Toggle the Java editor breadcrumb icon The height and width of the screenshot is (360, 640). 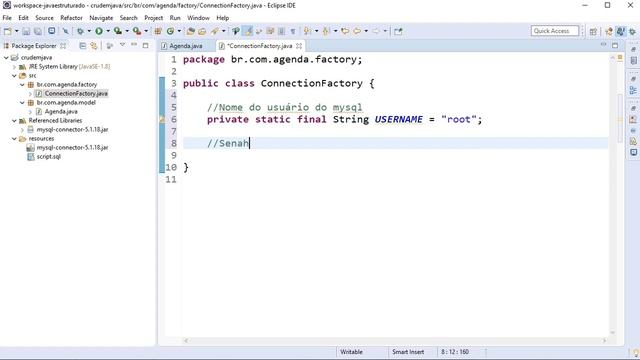(x=236, y=31)
